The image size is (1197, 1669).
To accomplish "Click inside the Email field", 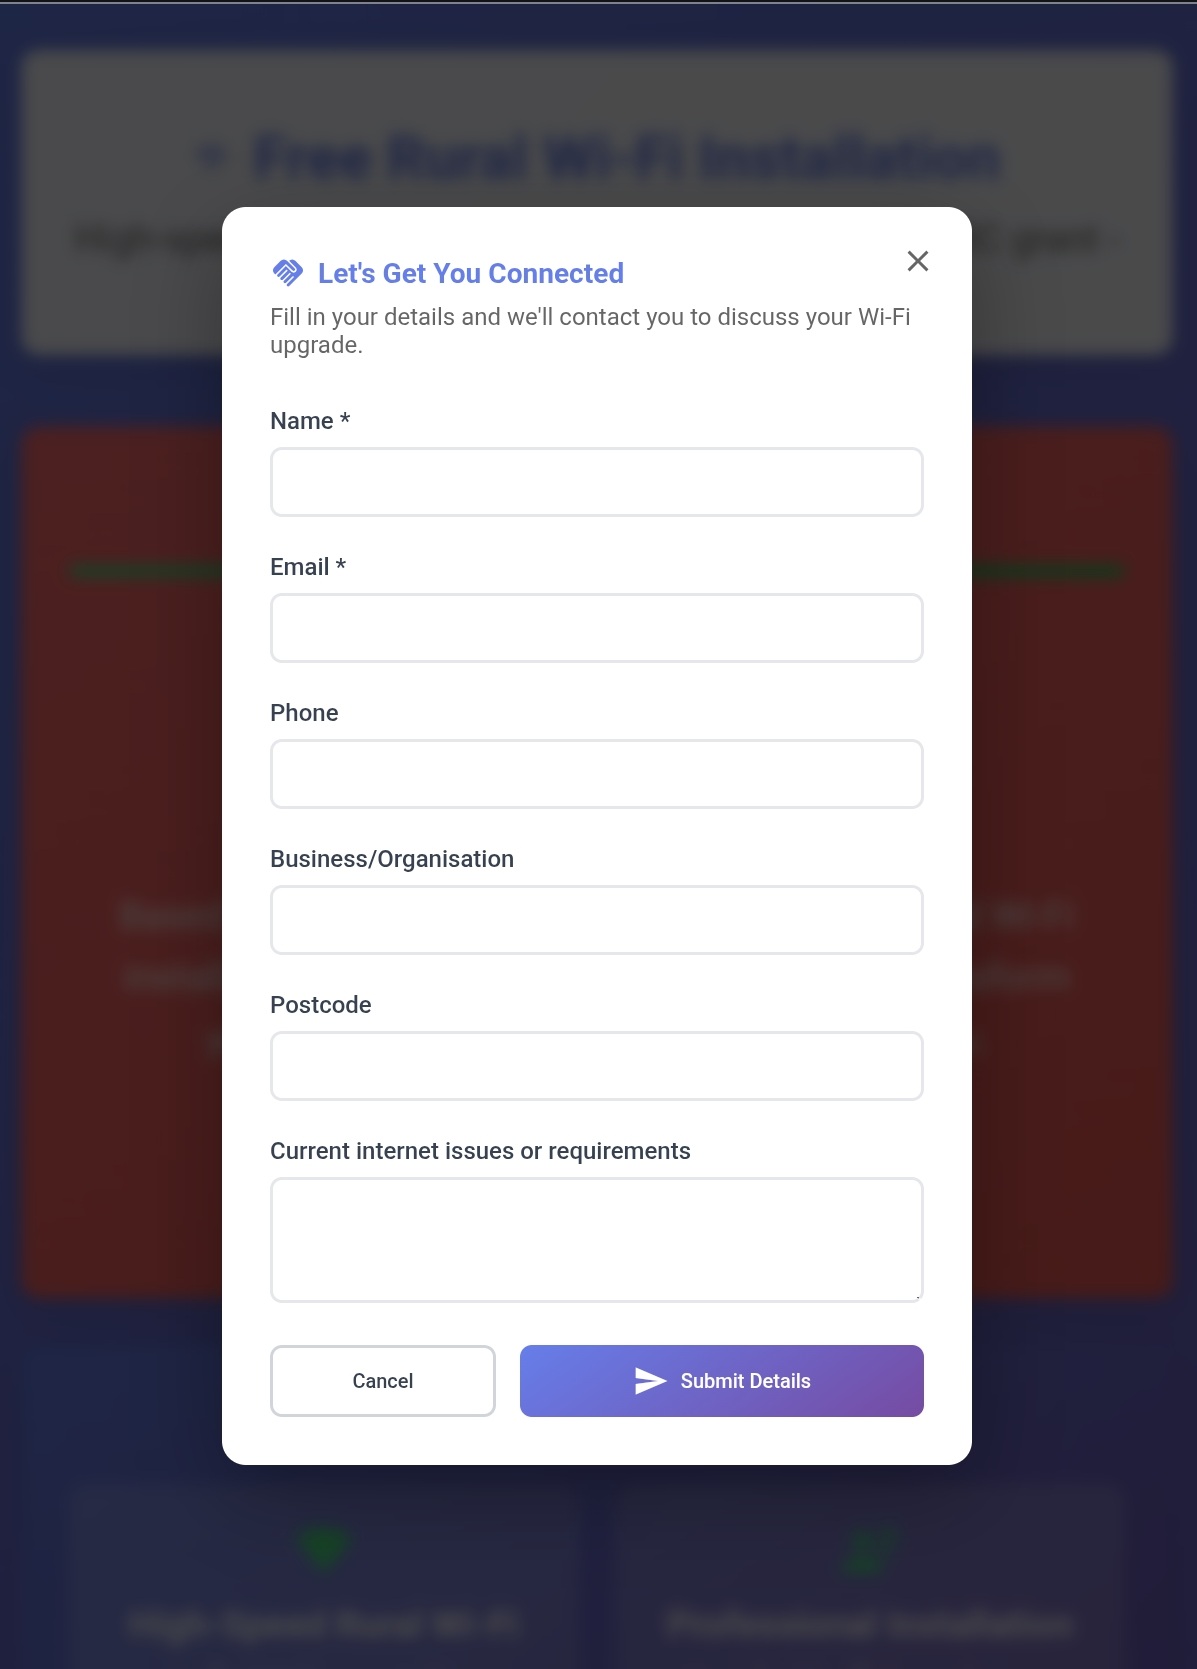I will pyautogui.click(x=596, y=627).
